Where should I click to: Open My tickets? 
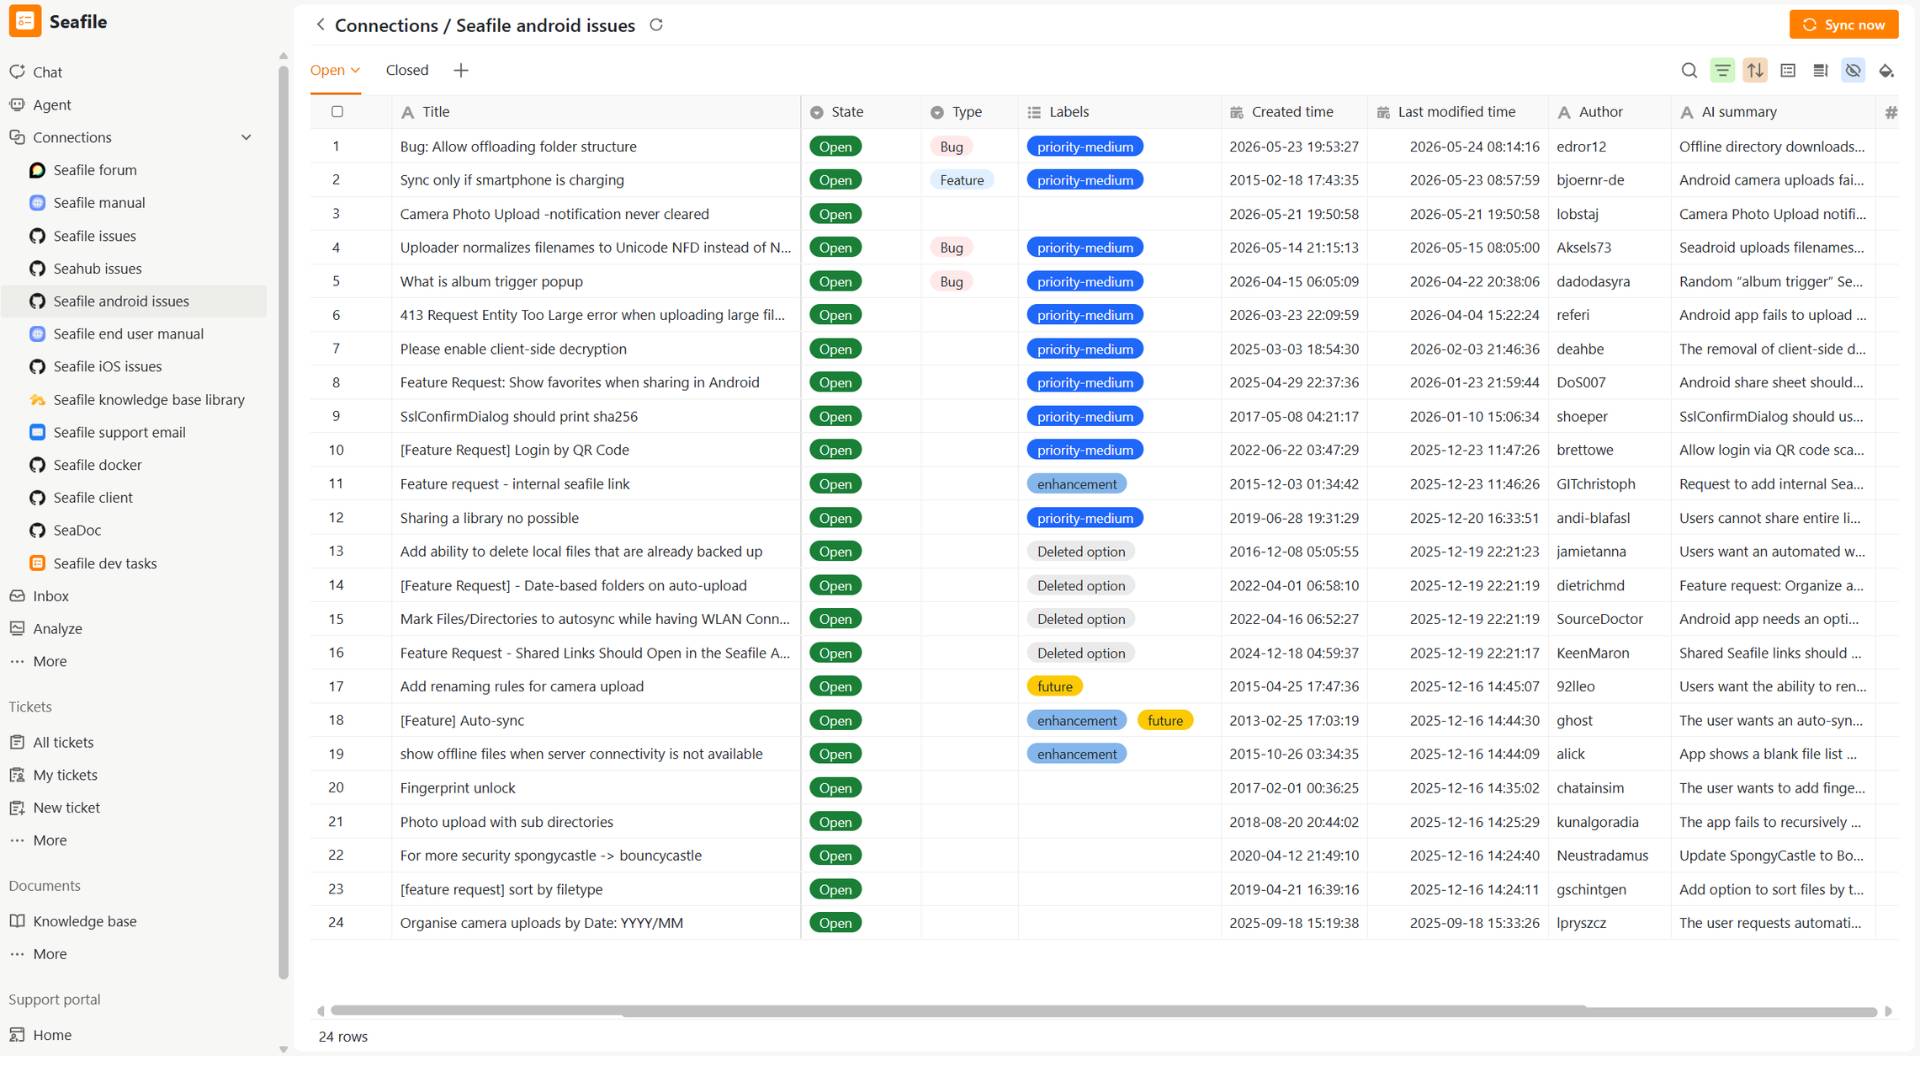[x=65, y=775]
